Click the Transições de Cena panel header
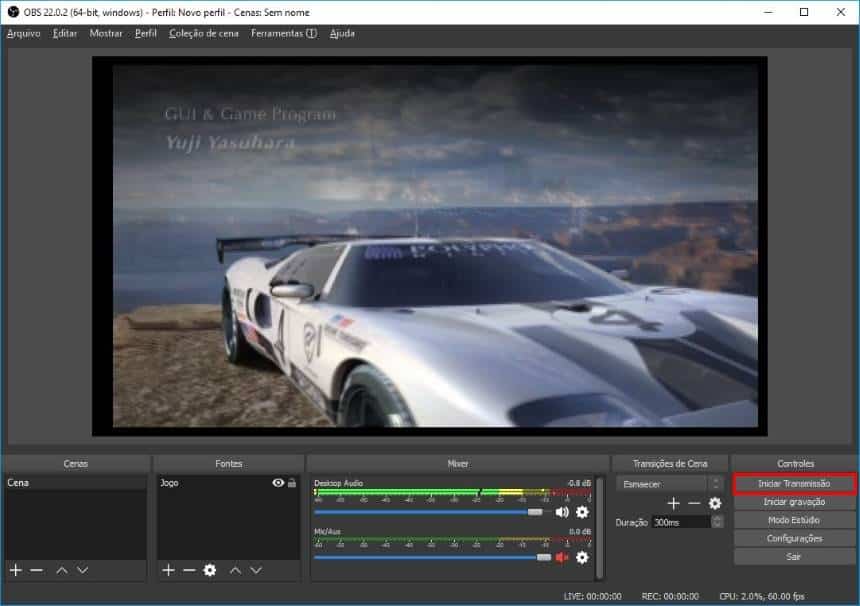 (670, 464)
